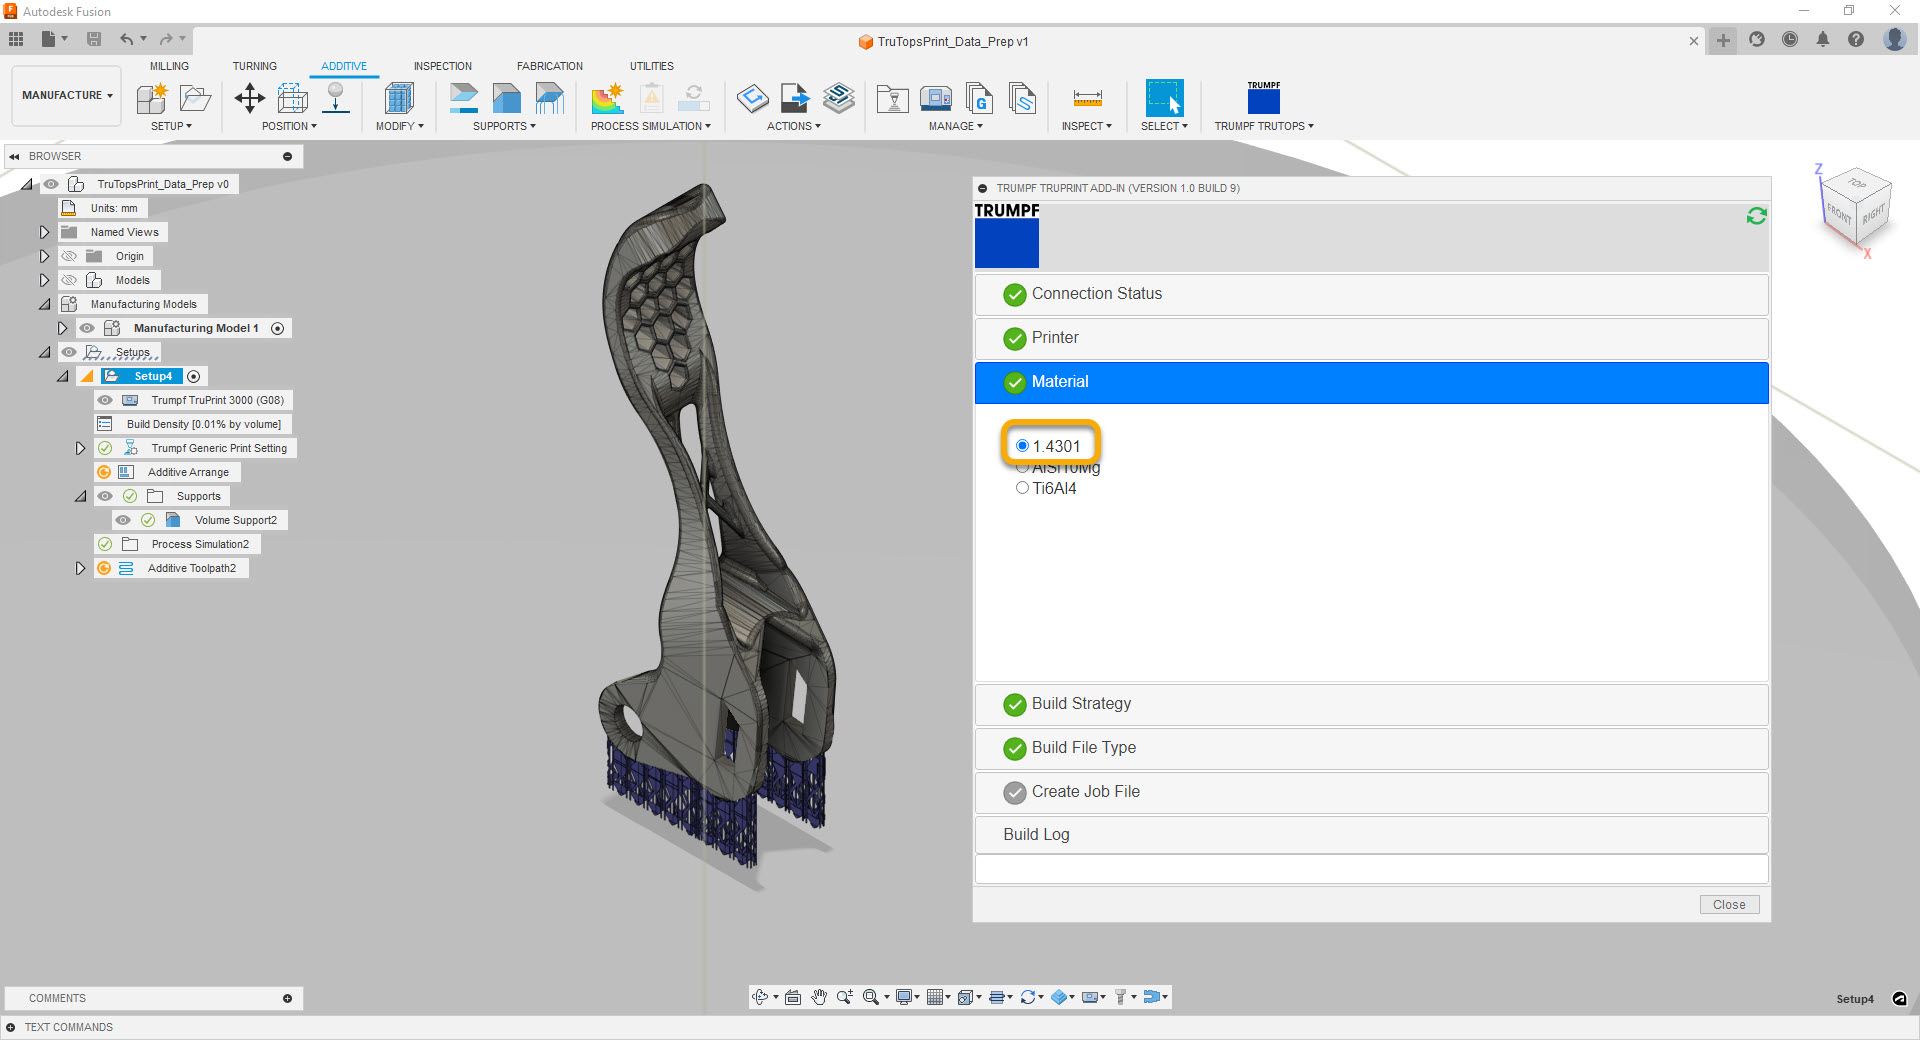Toggle visibility of Volume Support2

[123, 520]
